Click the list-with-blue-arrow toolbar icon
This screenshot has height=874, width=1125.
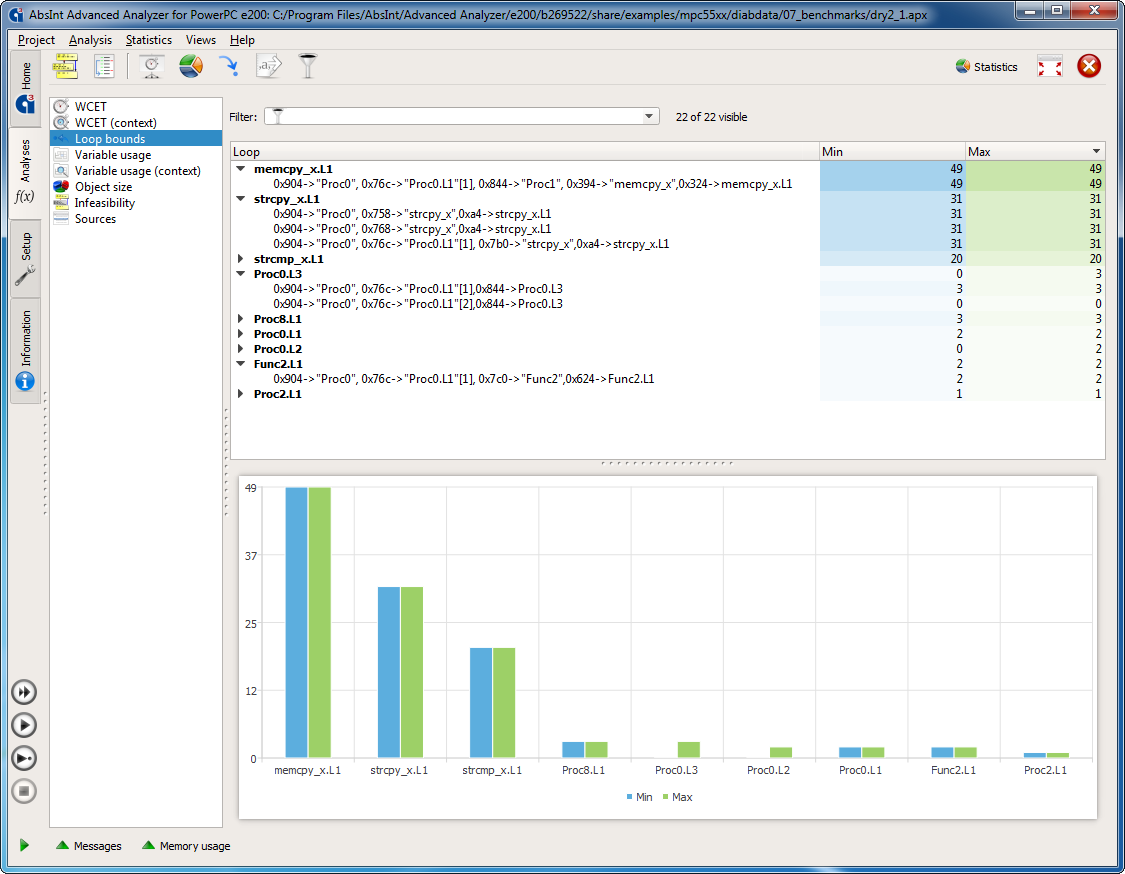point(104,66)
